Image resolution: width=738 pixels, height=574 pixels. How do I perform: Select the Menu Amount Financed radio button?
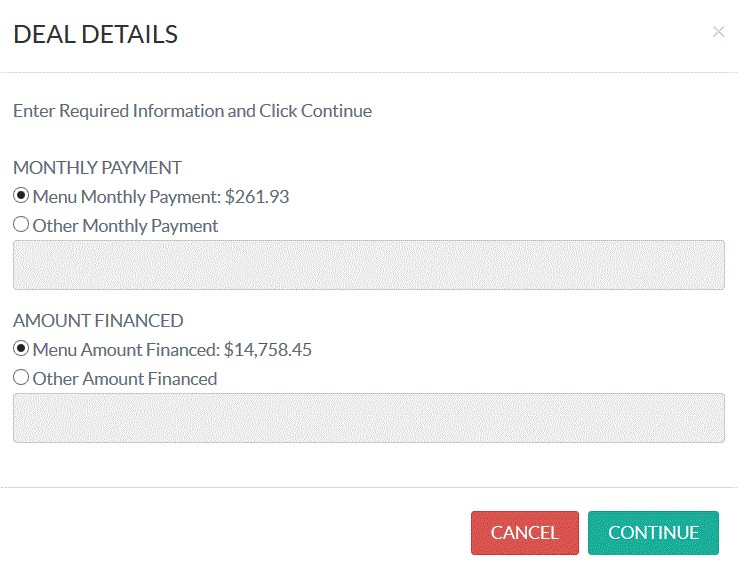pos(21,348)
